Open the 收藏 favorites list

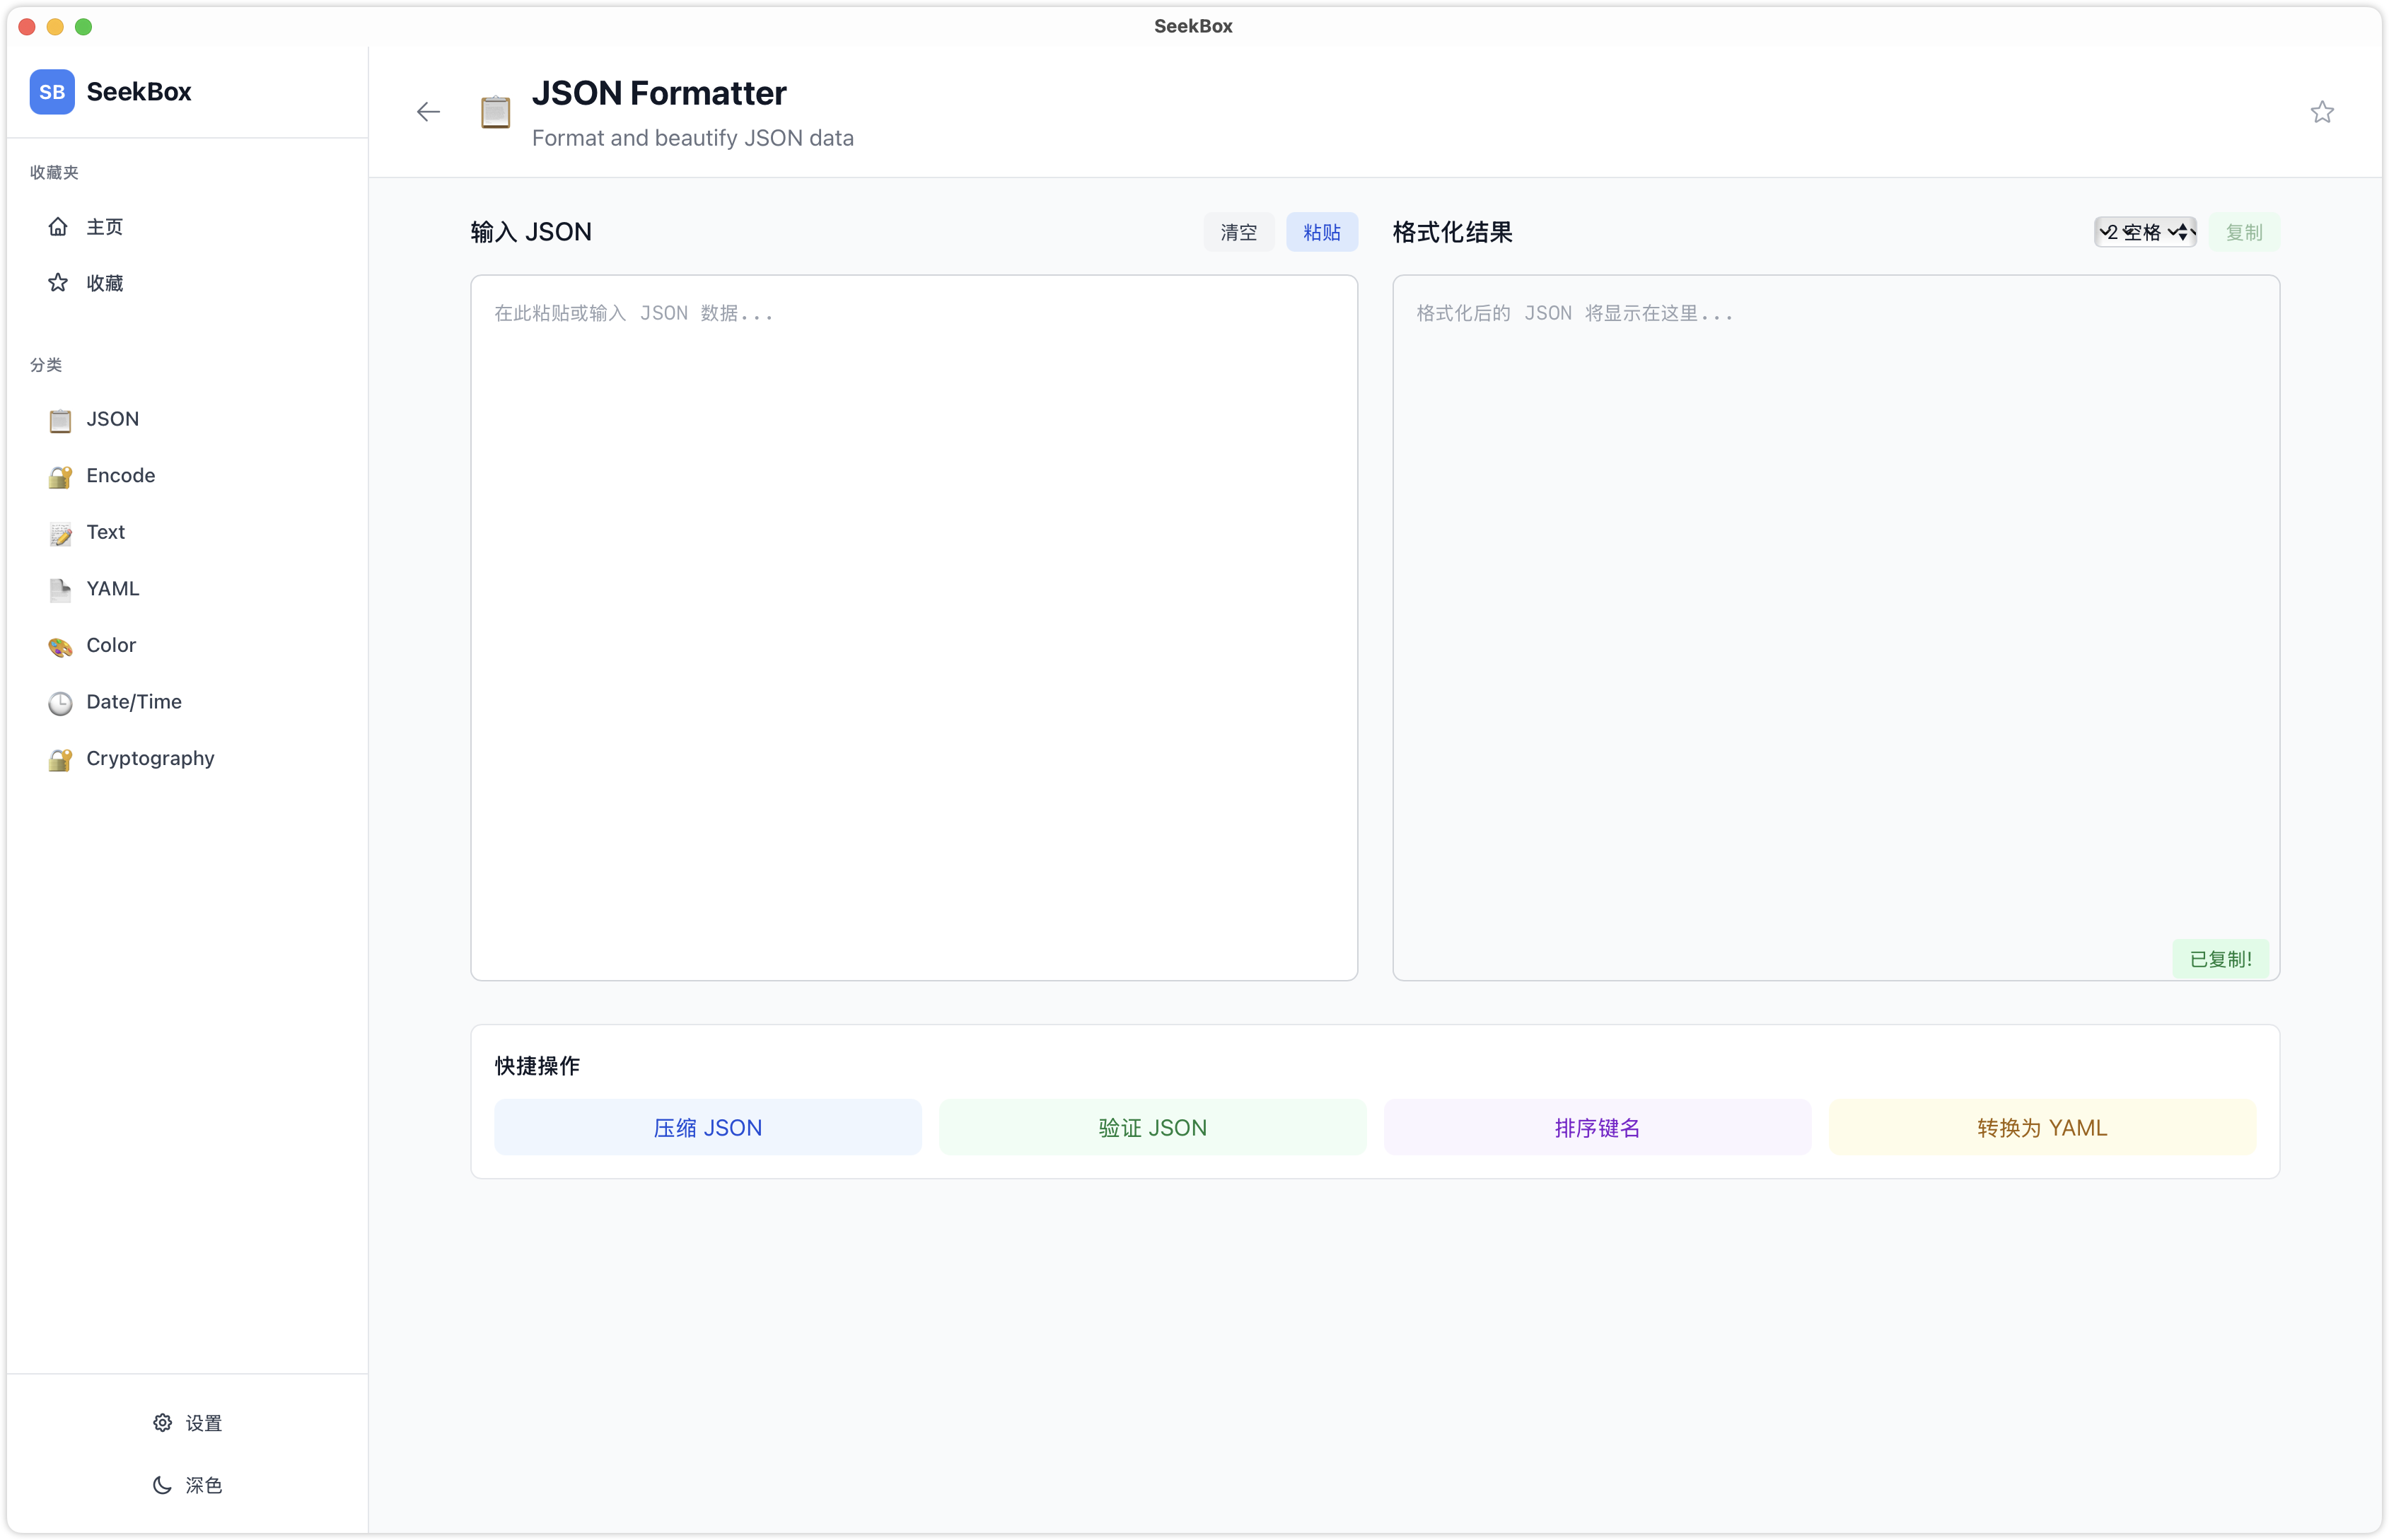pyautogui.click(x=104, y=283)
